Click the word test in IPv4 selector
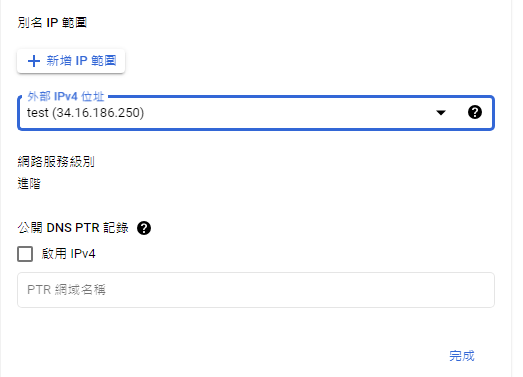523x377 pixels. pyautogui.click(x=38, y=113)
